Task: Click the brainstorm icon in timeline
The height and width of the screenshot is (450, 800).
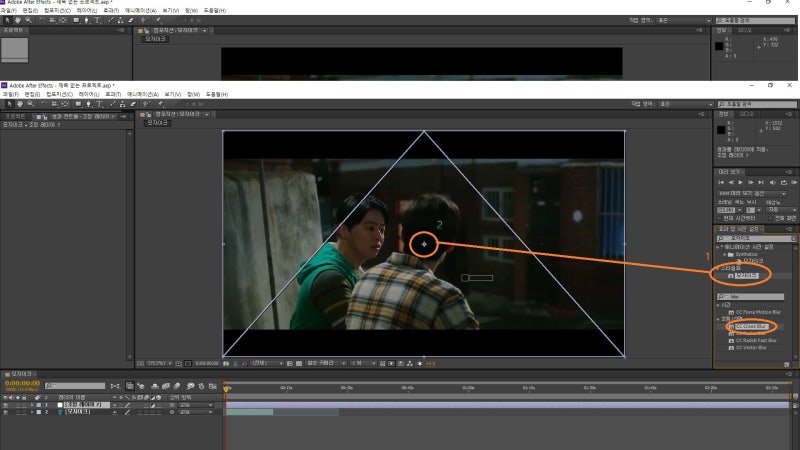Action: click(191, 386)
